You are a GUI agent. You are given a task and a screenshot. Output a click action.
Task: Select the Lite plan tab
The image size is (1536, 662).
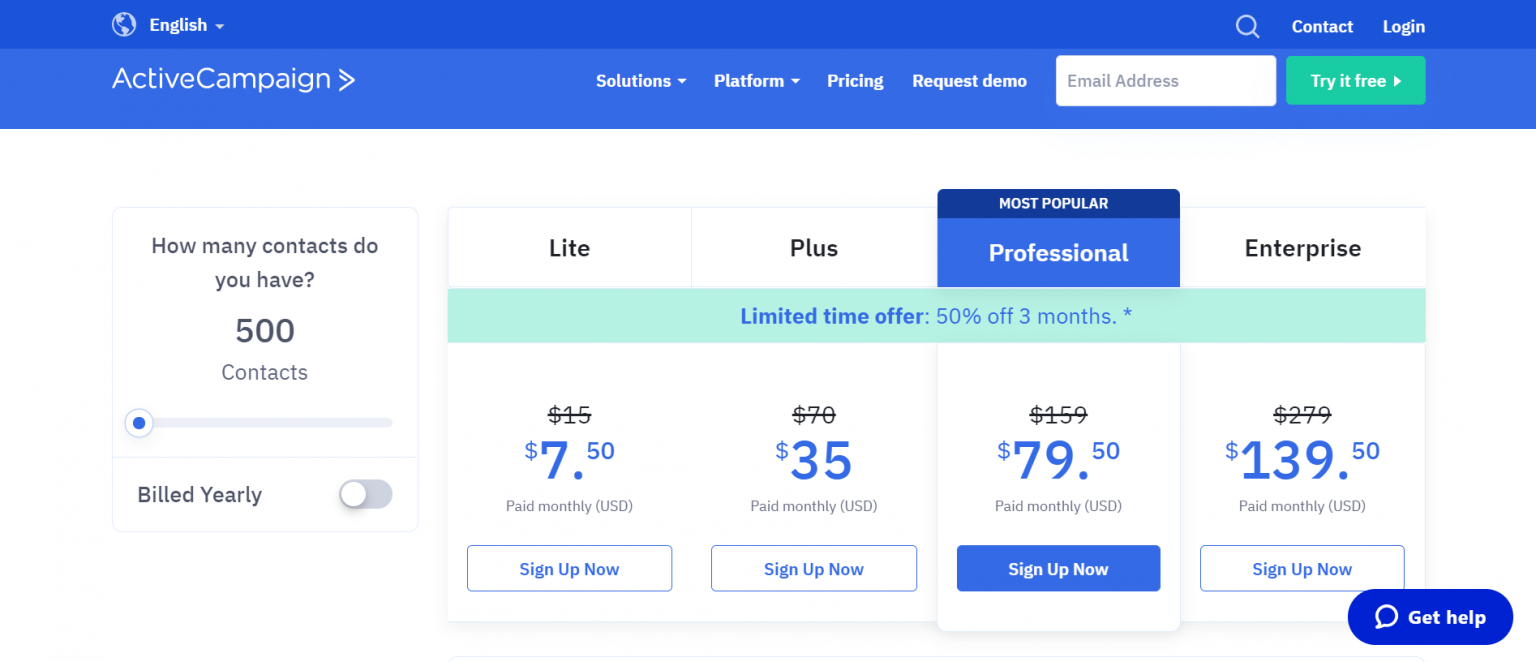point(569,248)
